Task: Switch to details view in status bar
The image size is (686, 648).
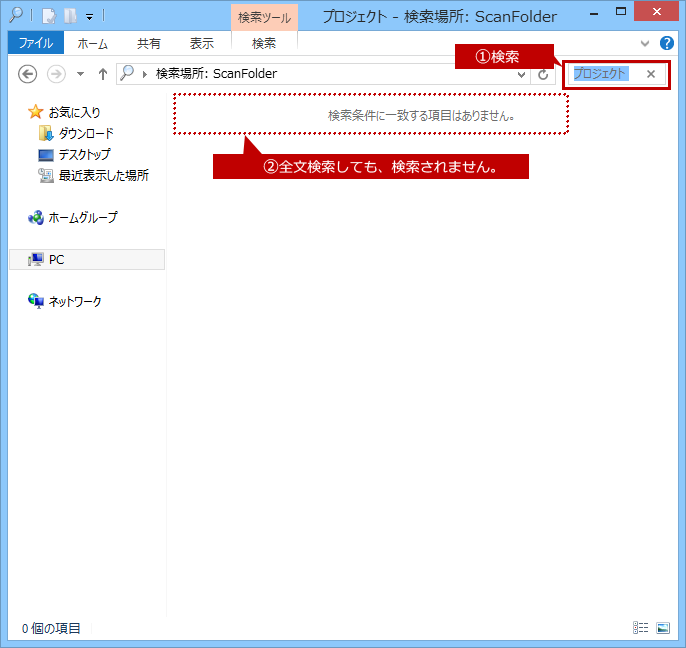Action: pos(640,628)
